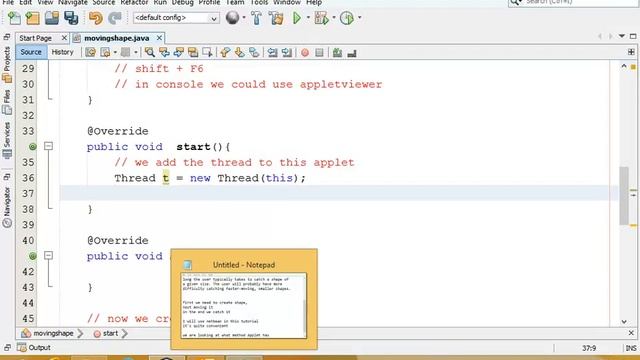Switch to the History view
The height and width of the screenshot is (360, 640).
(62, 52)
